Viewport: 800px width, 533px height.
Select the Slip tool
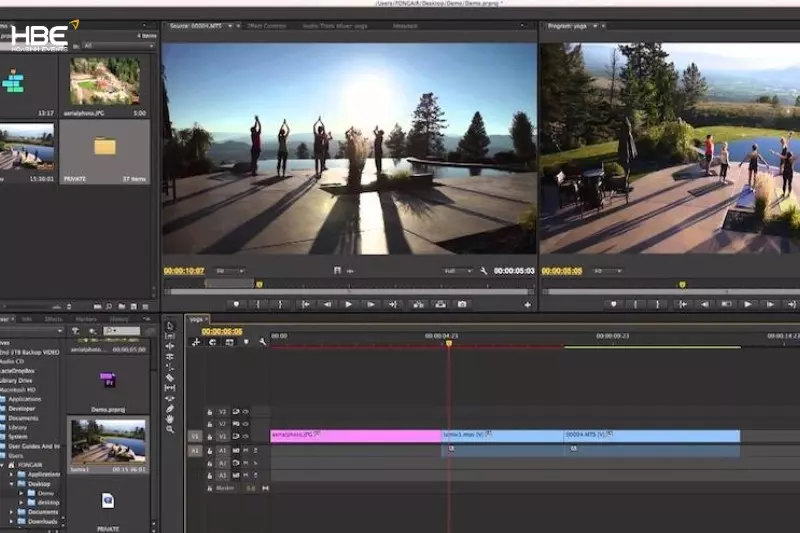[170, 388]
